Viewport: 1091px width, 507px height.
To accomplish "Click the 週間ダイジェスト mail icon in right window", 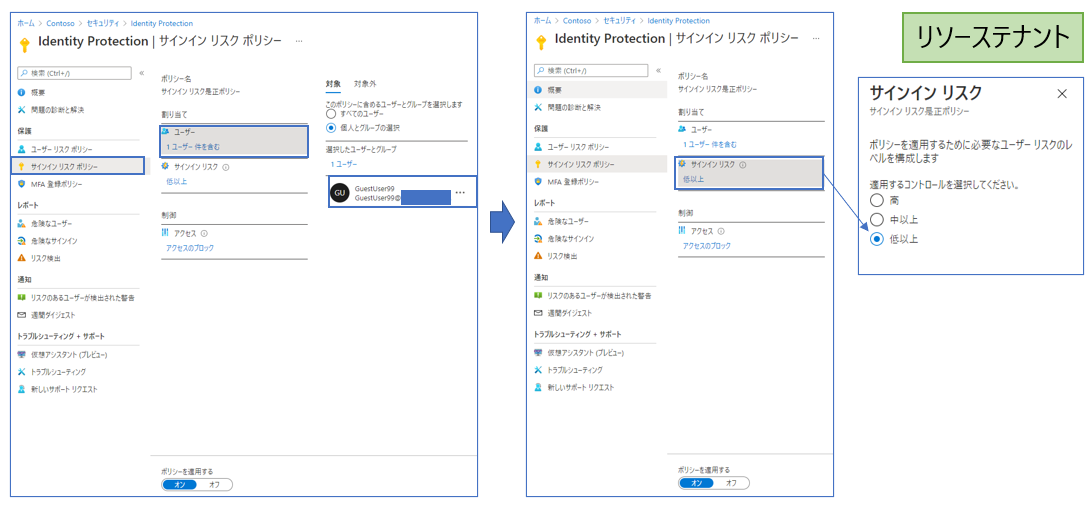I will (538, 313).
